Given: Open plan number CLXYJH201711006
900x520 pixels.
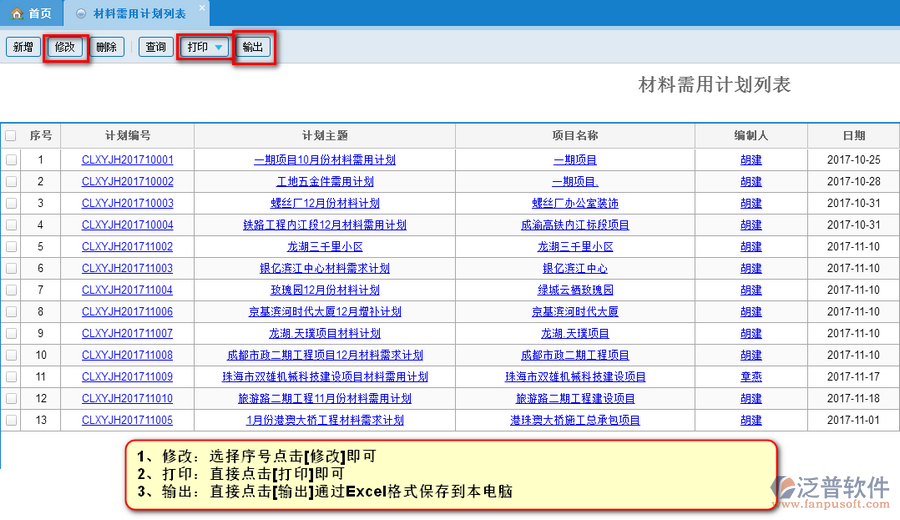Looking at the screenshot, I should click(x=127, y=312).
